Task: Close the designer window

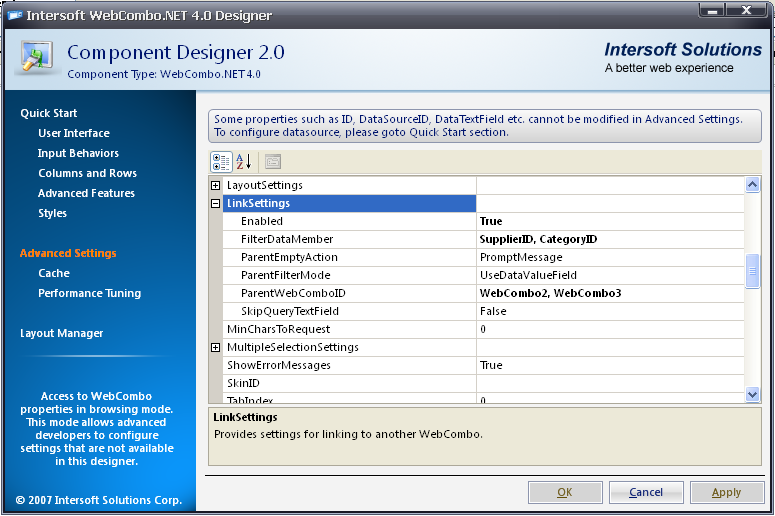Action: (747, 10)
